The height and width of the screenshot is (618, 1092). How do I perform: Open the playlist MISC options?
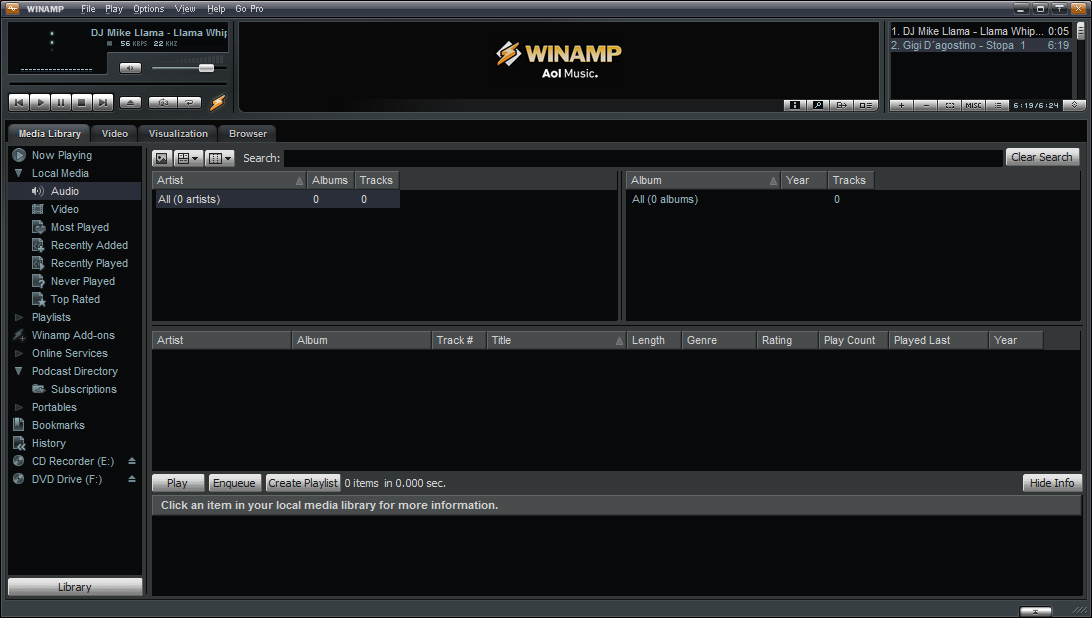point(973,105)
